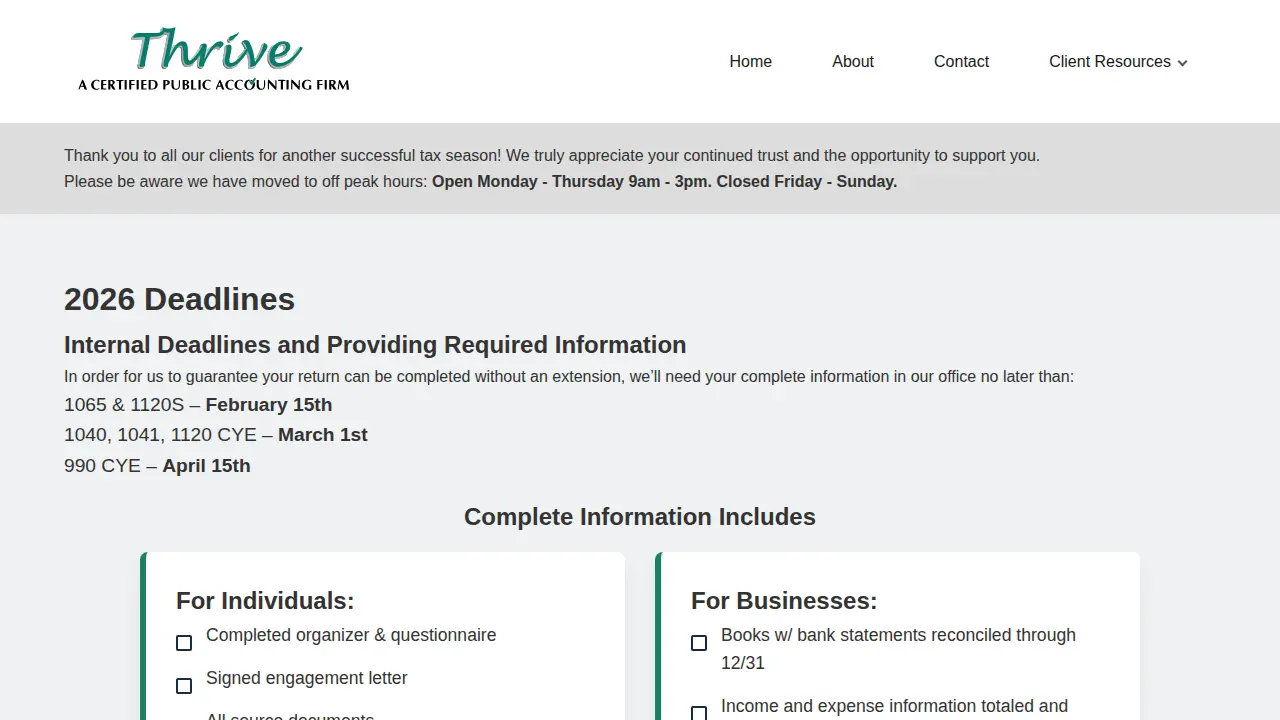
Task: Click the February 15th deadline line
Action: coord(198,405)
